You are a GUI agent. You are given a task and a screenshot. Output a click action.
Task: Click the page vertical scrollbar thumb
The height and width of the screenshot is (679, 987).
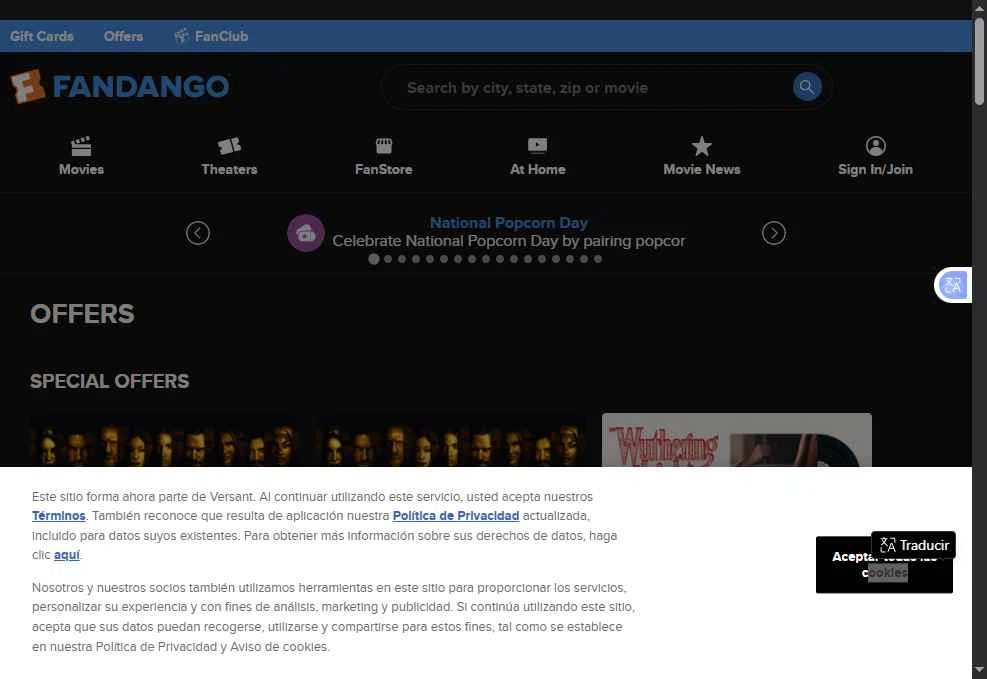point(979,61)
